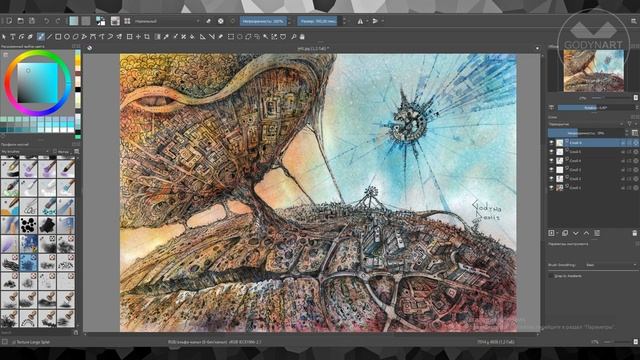
Task: Hide the third layer from the top
Action: tap(551, 161)
